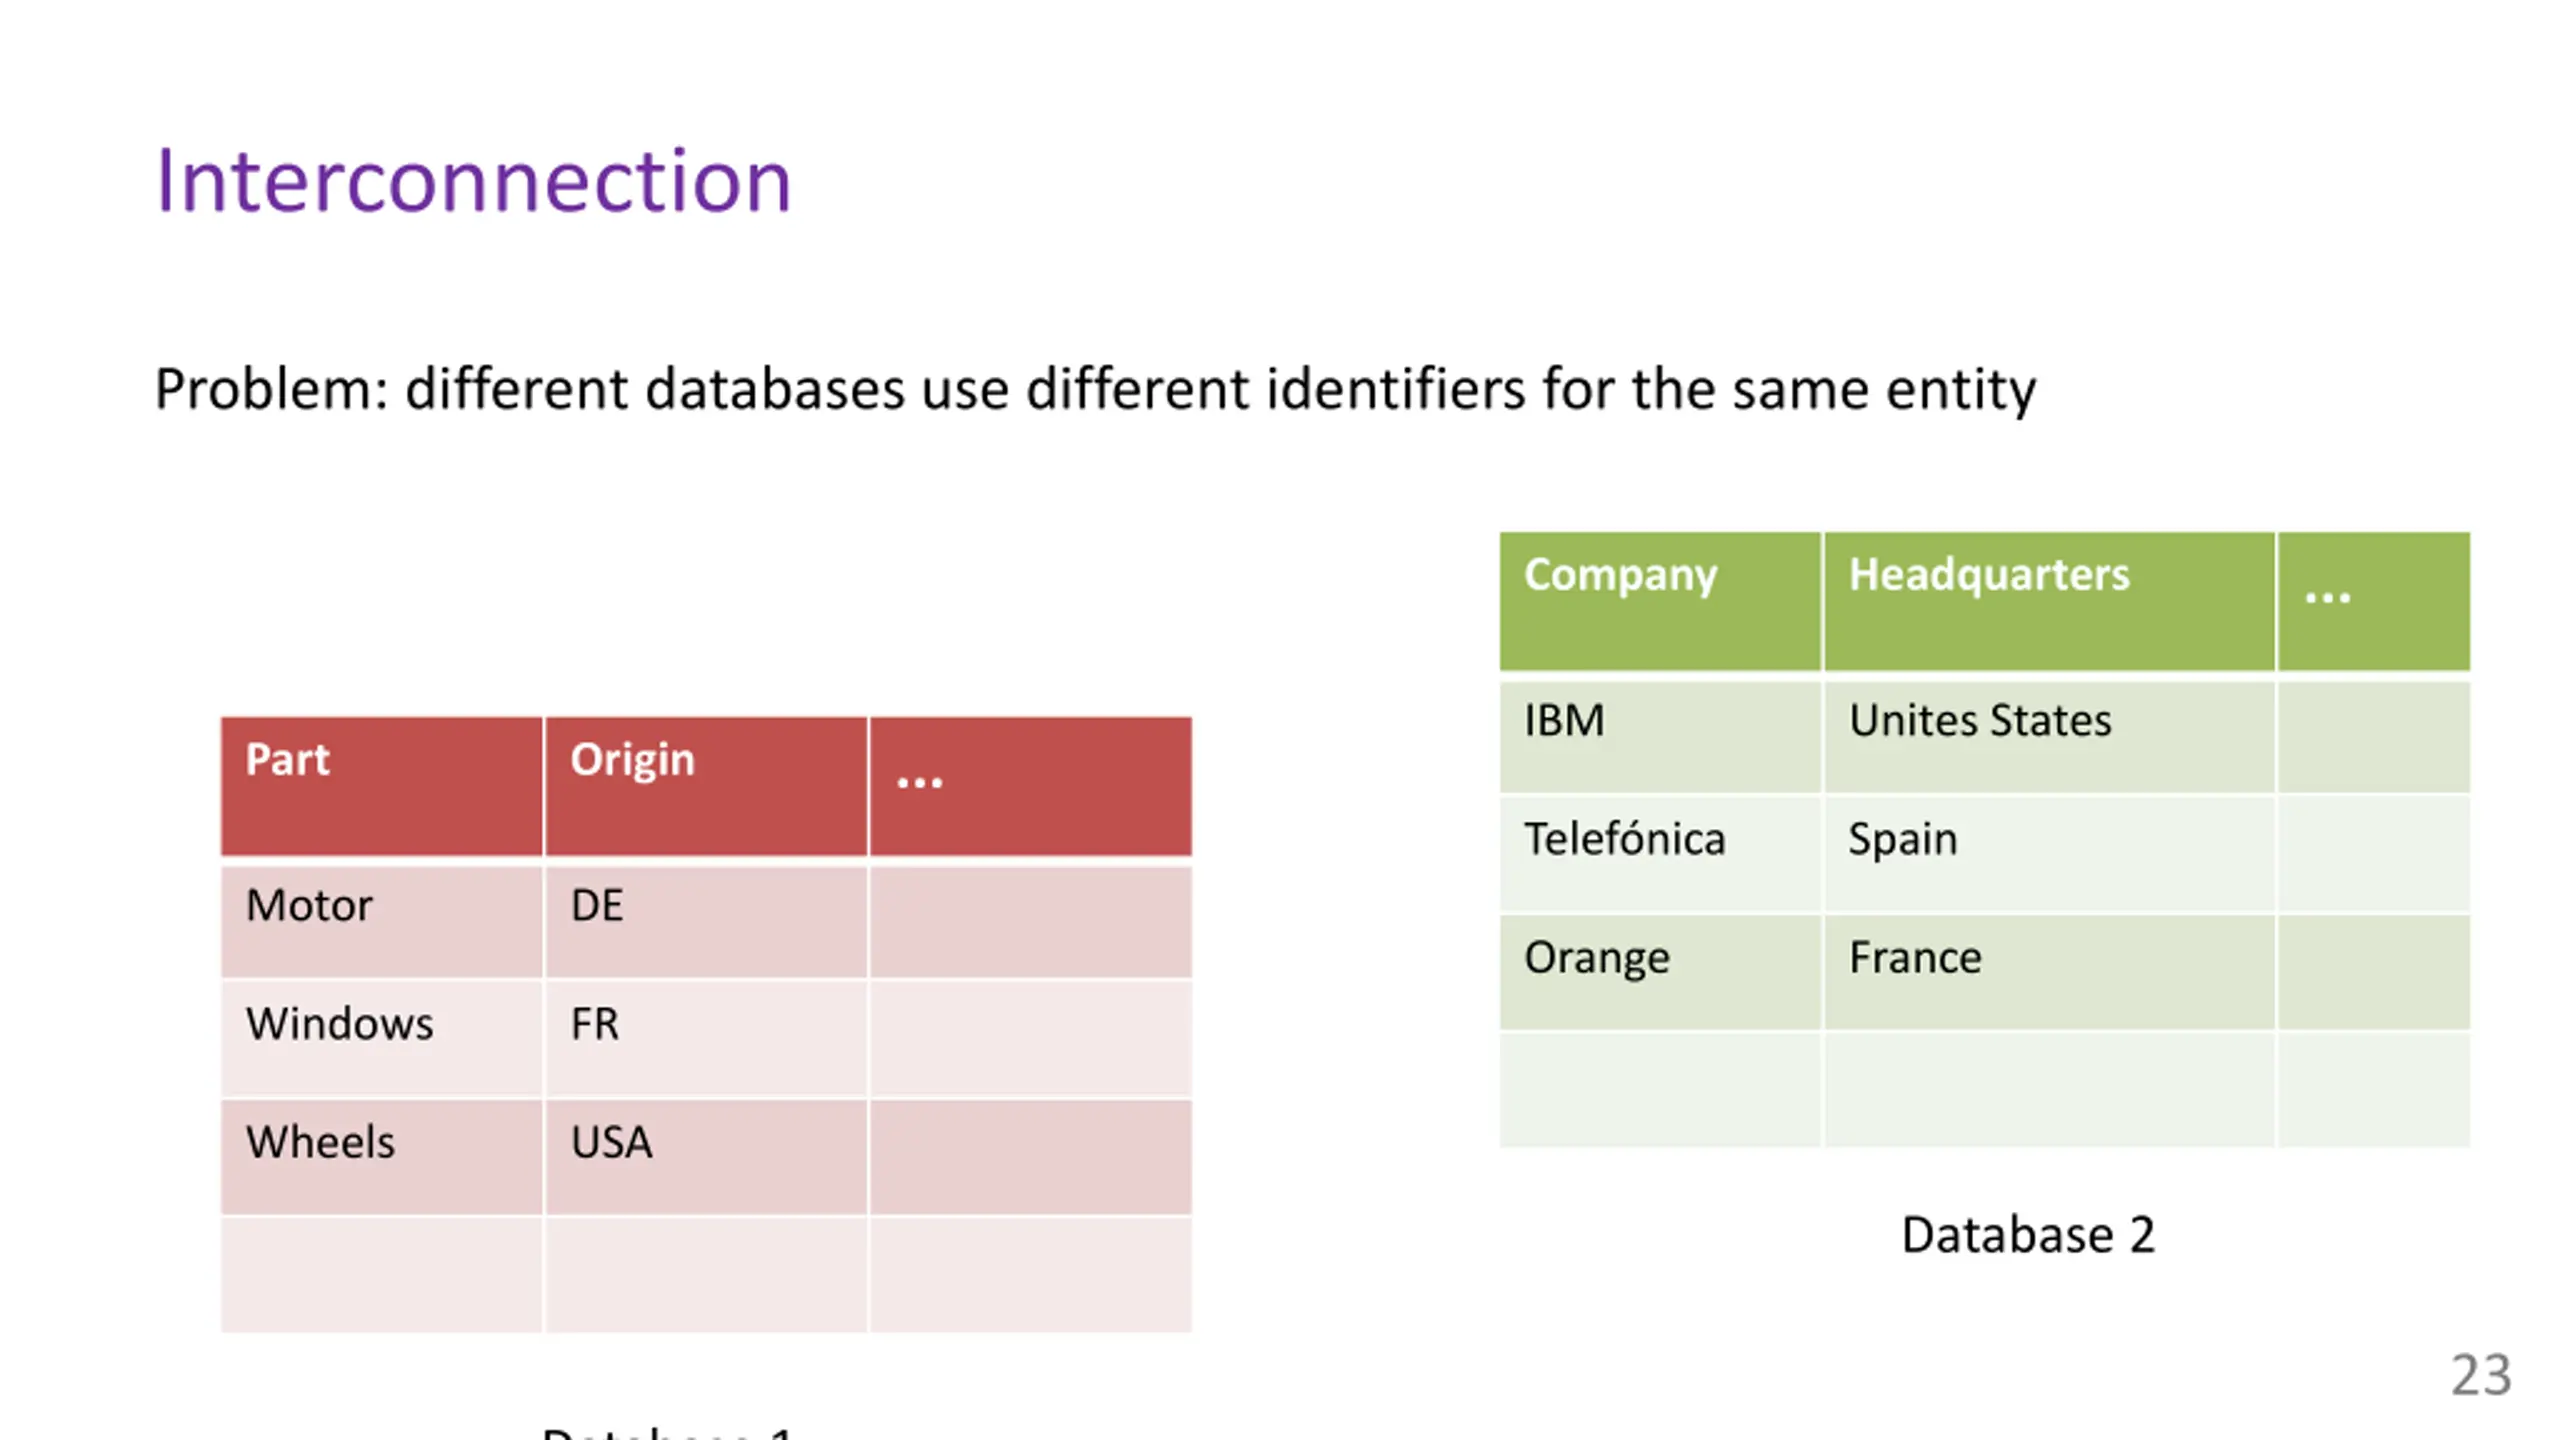Viewport: 2560px width, 1440px height.
Task: Click the Interconnection slide title
Action: [473, 181]
